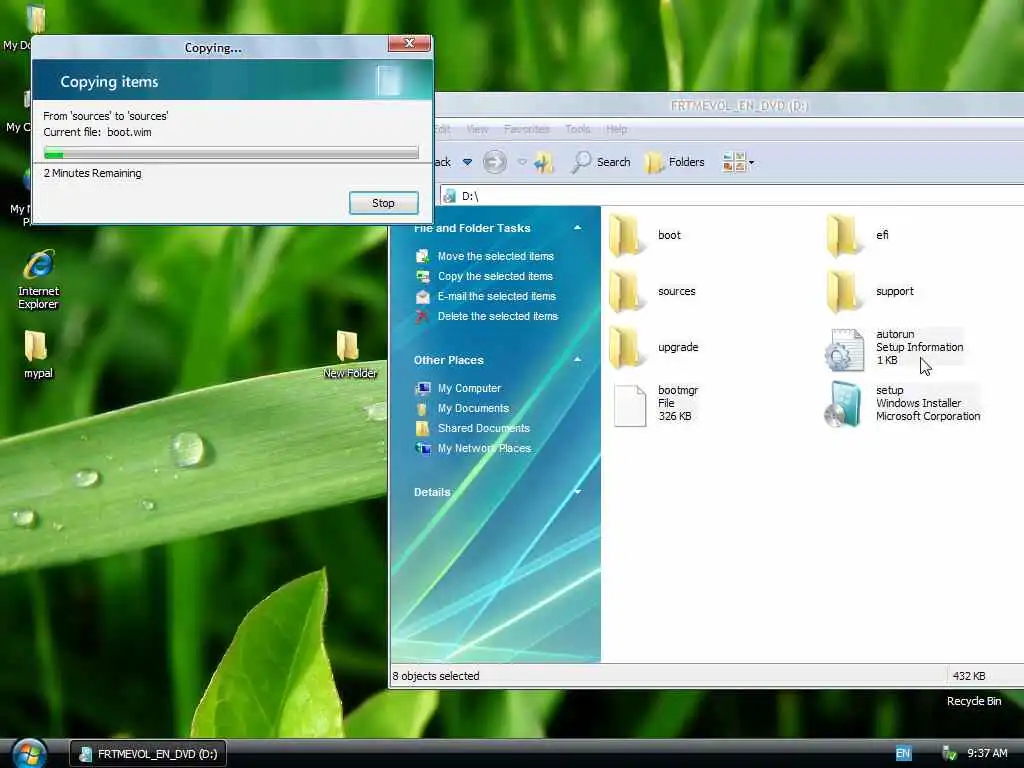The height and width of the screenshot is (768, 1024).
Task: Collapse Other Places section
Action: click(577, 360)
